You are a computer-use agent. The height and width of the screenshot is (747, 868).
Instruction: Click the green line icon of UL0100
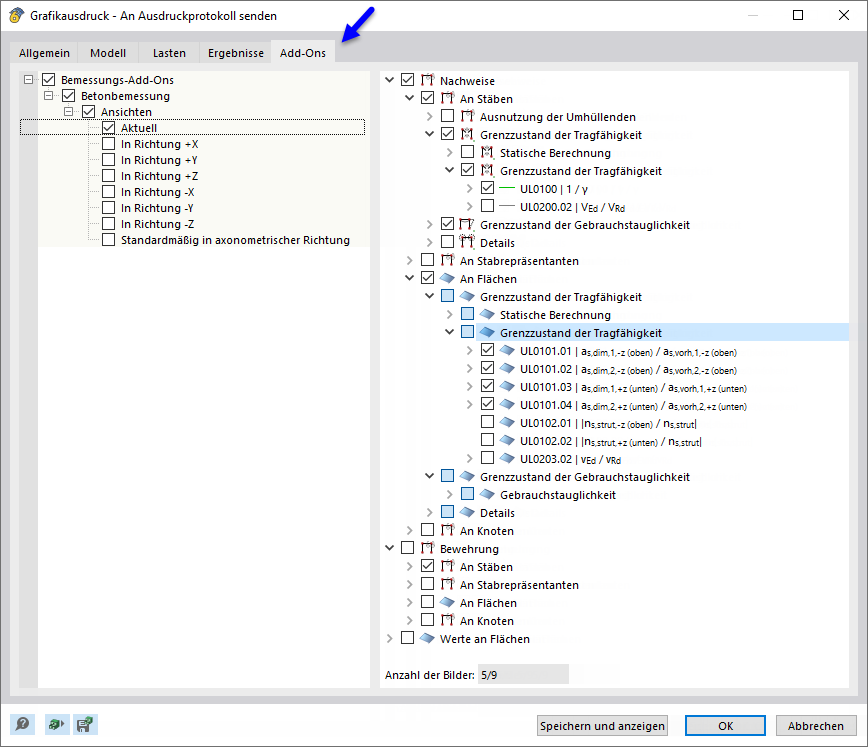507,188
